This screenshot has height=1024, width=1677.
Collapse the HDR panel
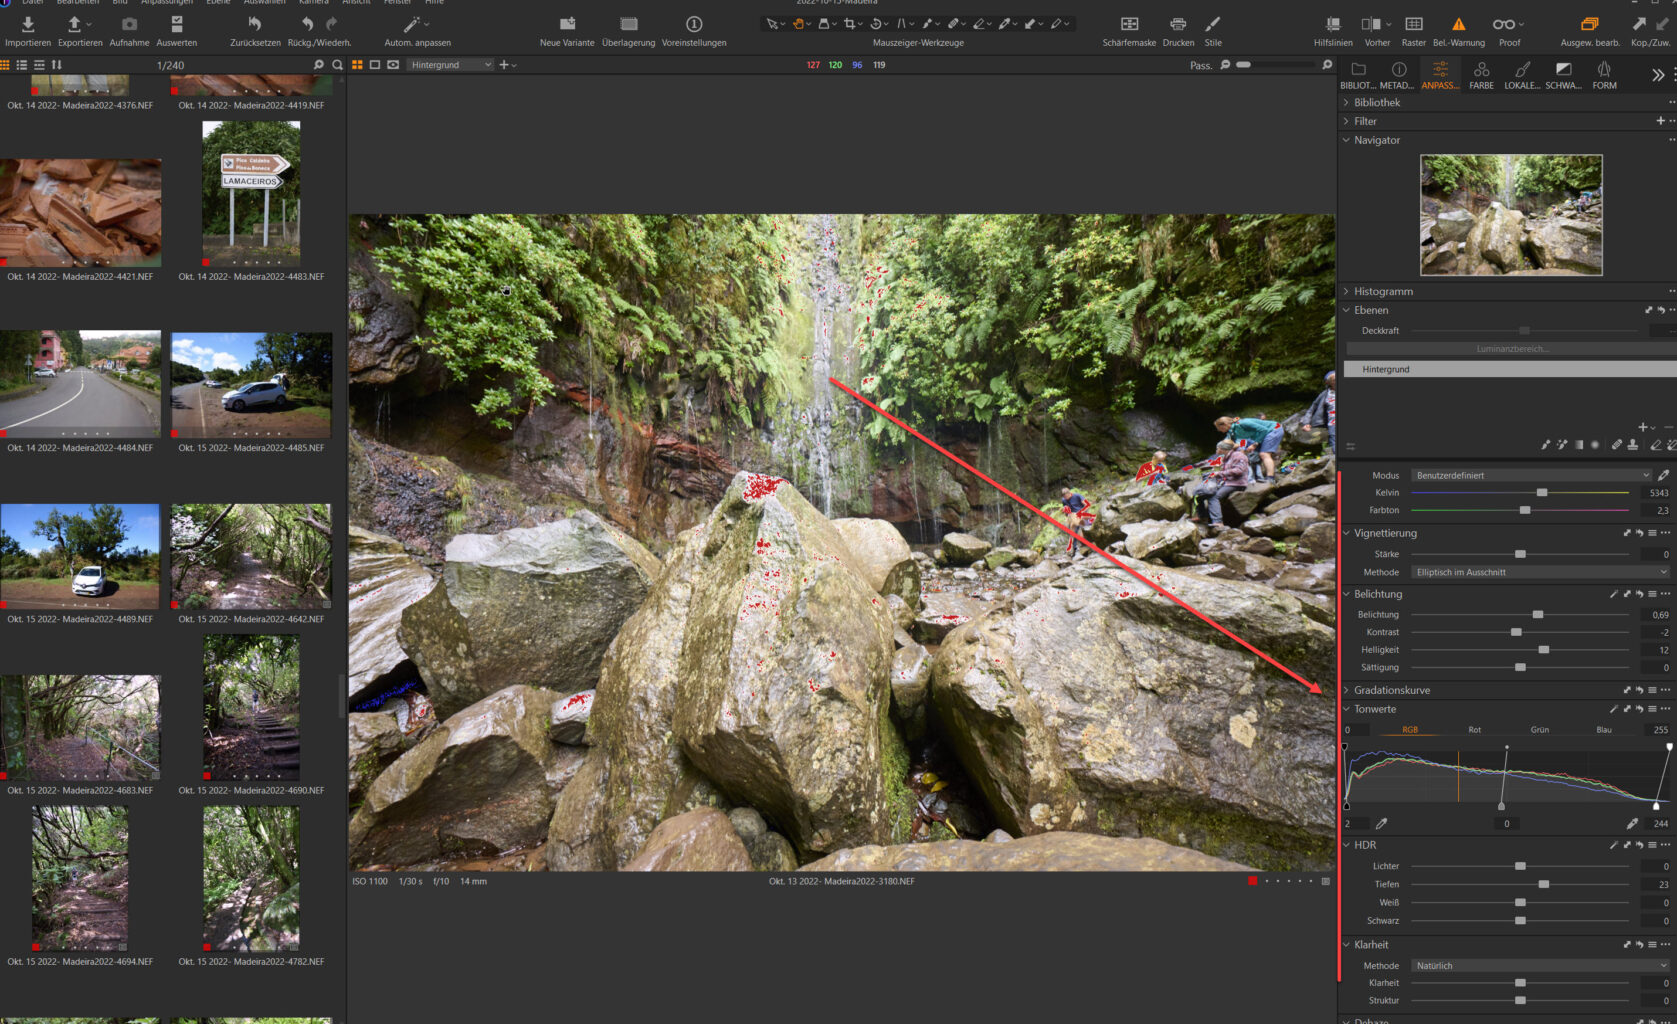pos(1347,845)
